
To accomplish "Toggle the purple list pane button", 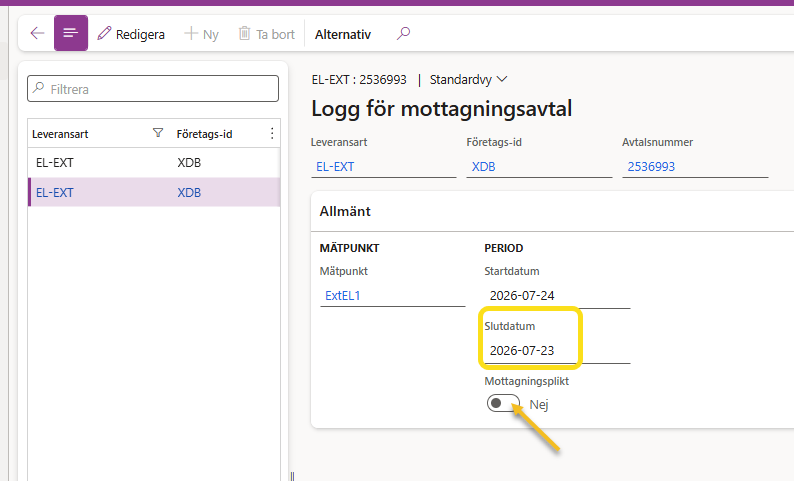I will pos(71,33).
